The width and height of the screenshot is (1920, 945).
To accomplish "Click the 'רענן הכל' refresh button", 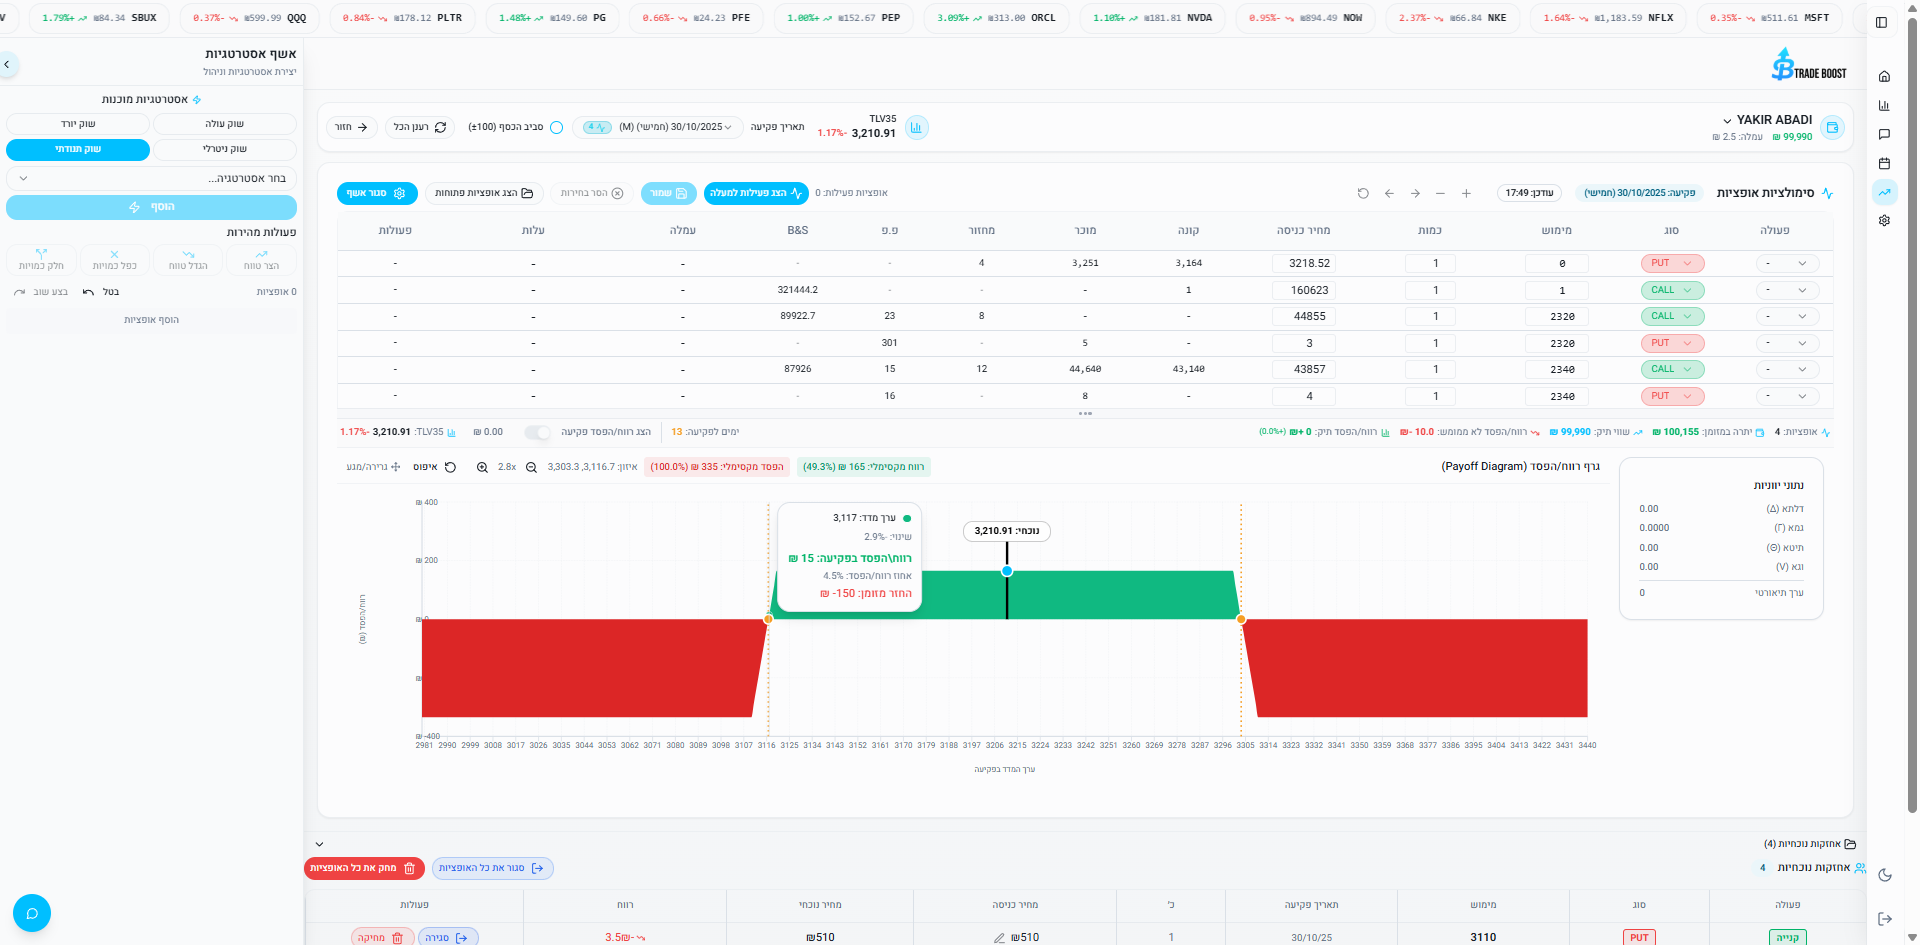I will (419, 127).
